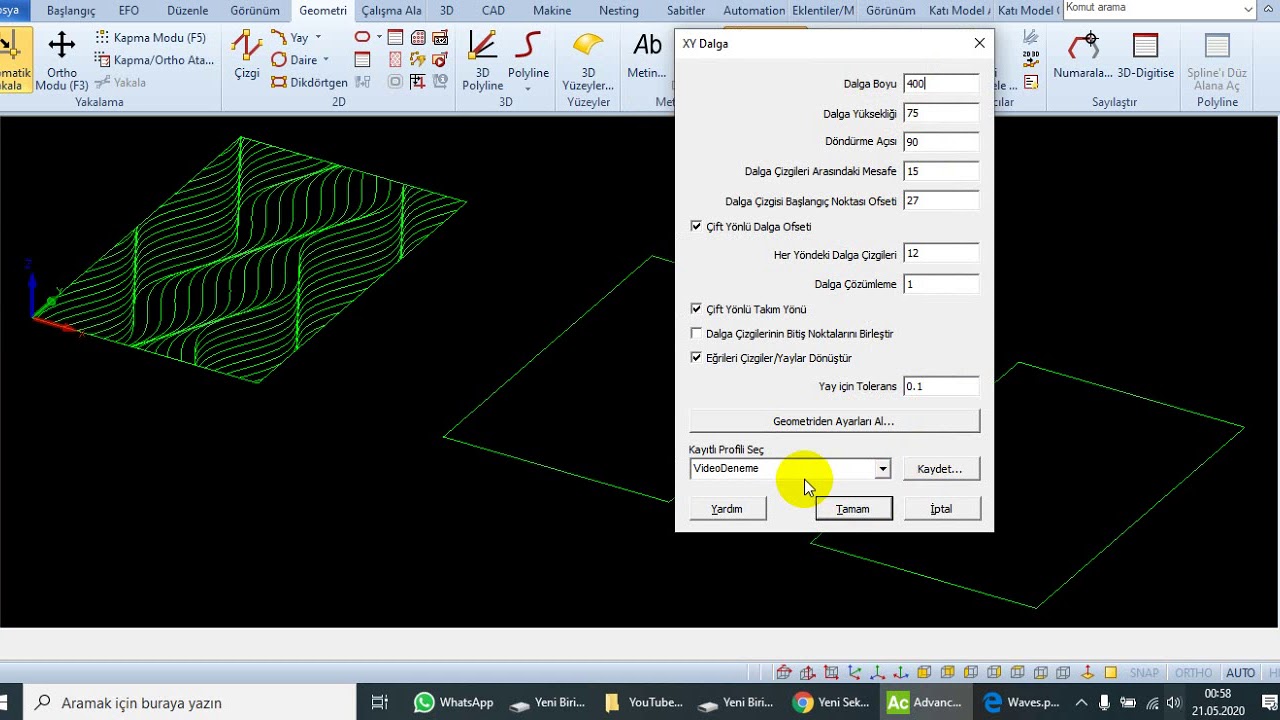The image size is (1280, 720).
Task: Open the 3D Yüzeyler surfaces tool
Action: (x=588, y=60)
